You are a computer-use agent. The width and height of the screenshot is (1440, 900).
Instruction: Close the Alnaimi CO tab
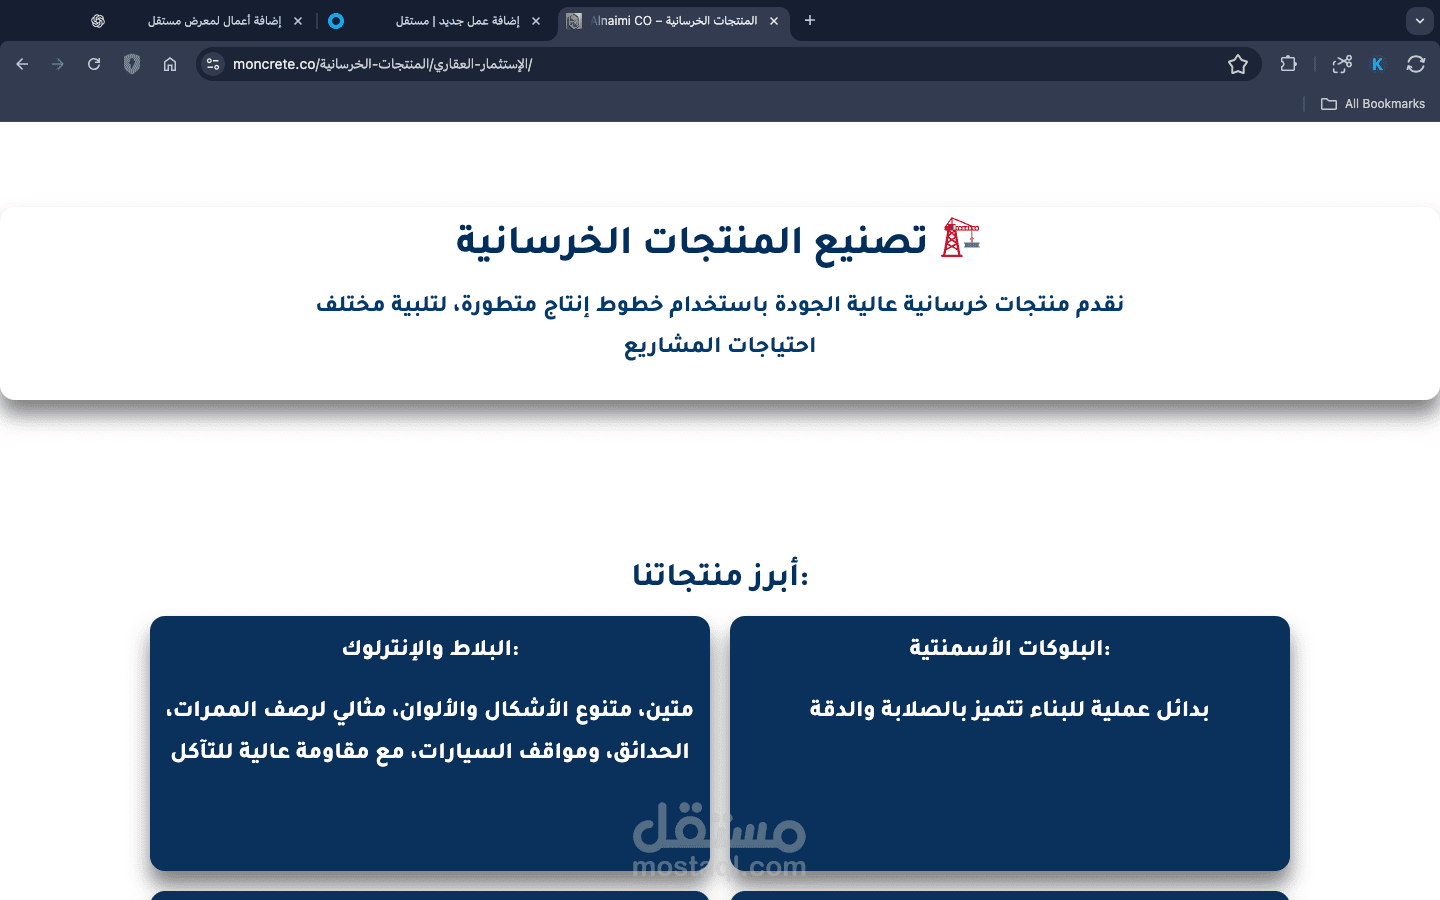click(774, 20)
